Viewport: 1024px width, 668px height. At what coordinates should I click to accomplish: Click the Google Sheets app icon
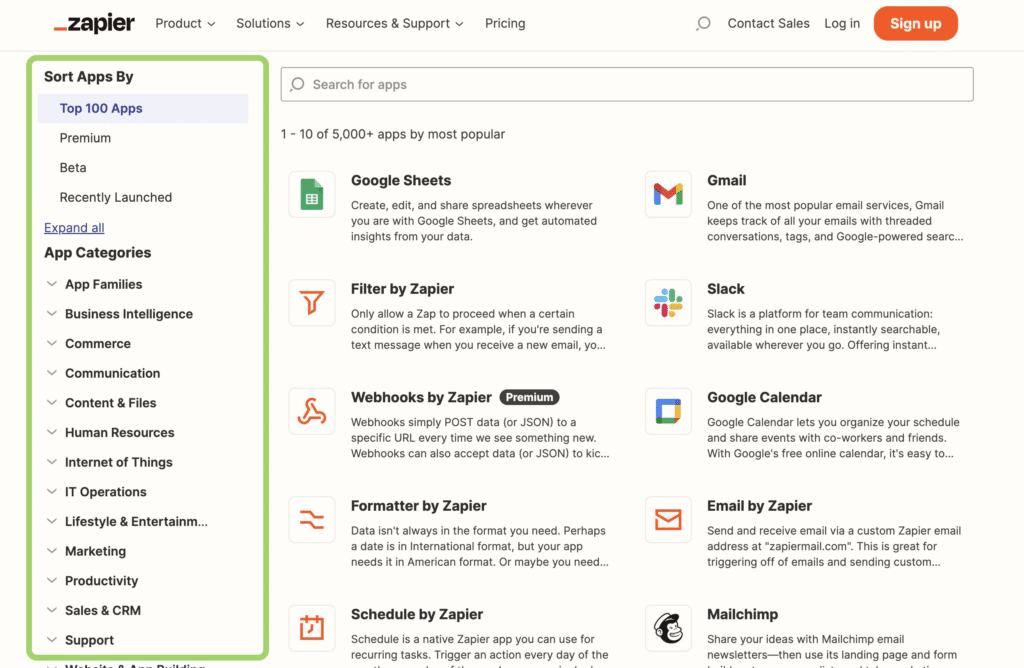click(312, 195)
